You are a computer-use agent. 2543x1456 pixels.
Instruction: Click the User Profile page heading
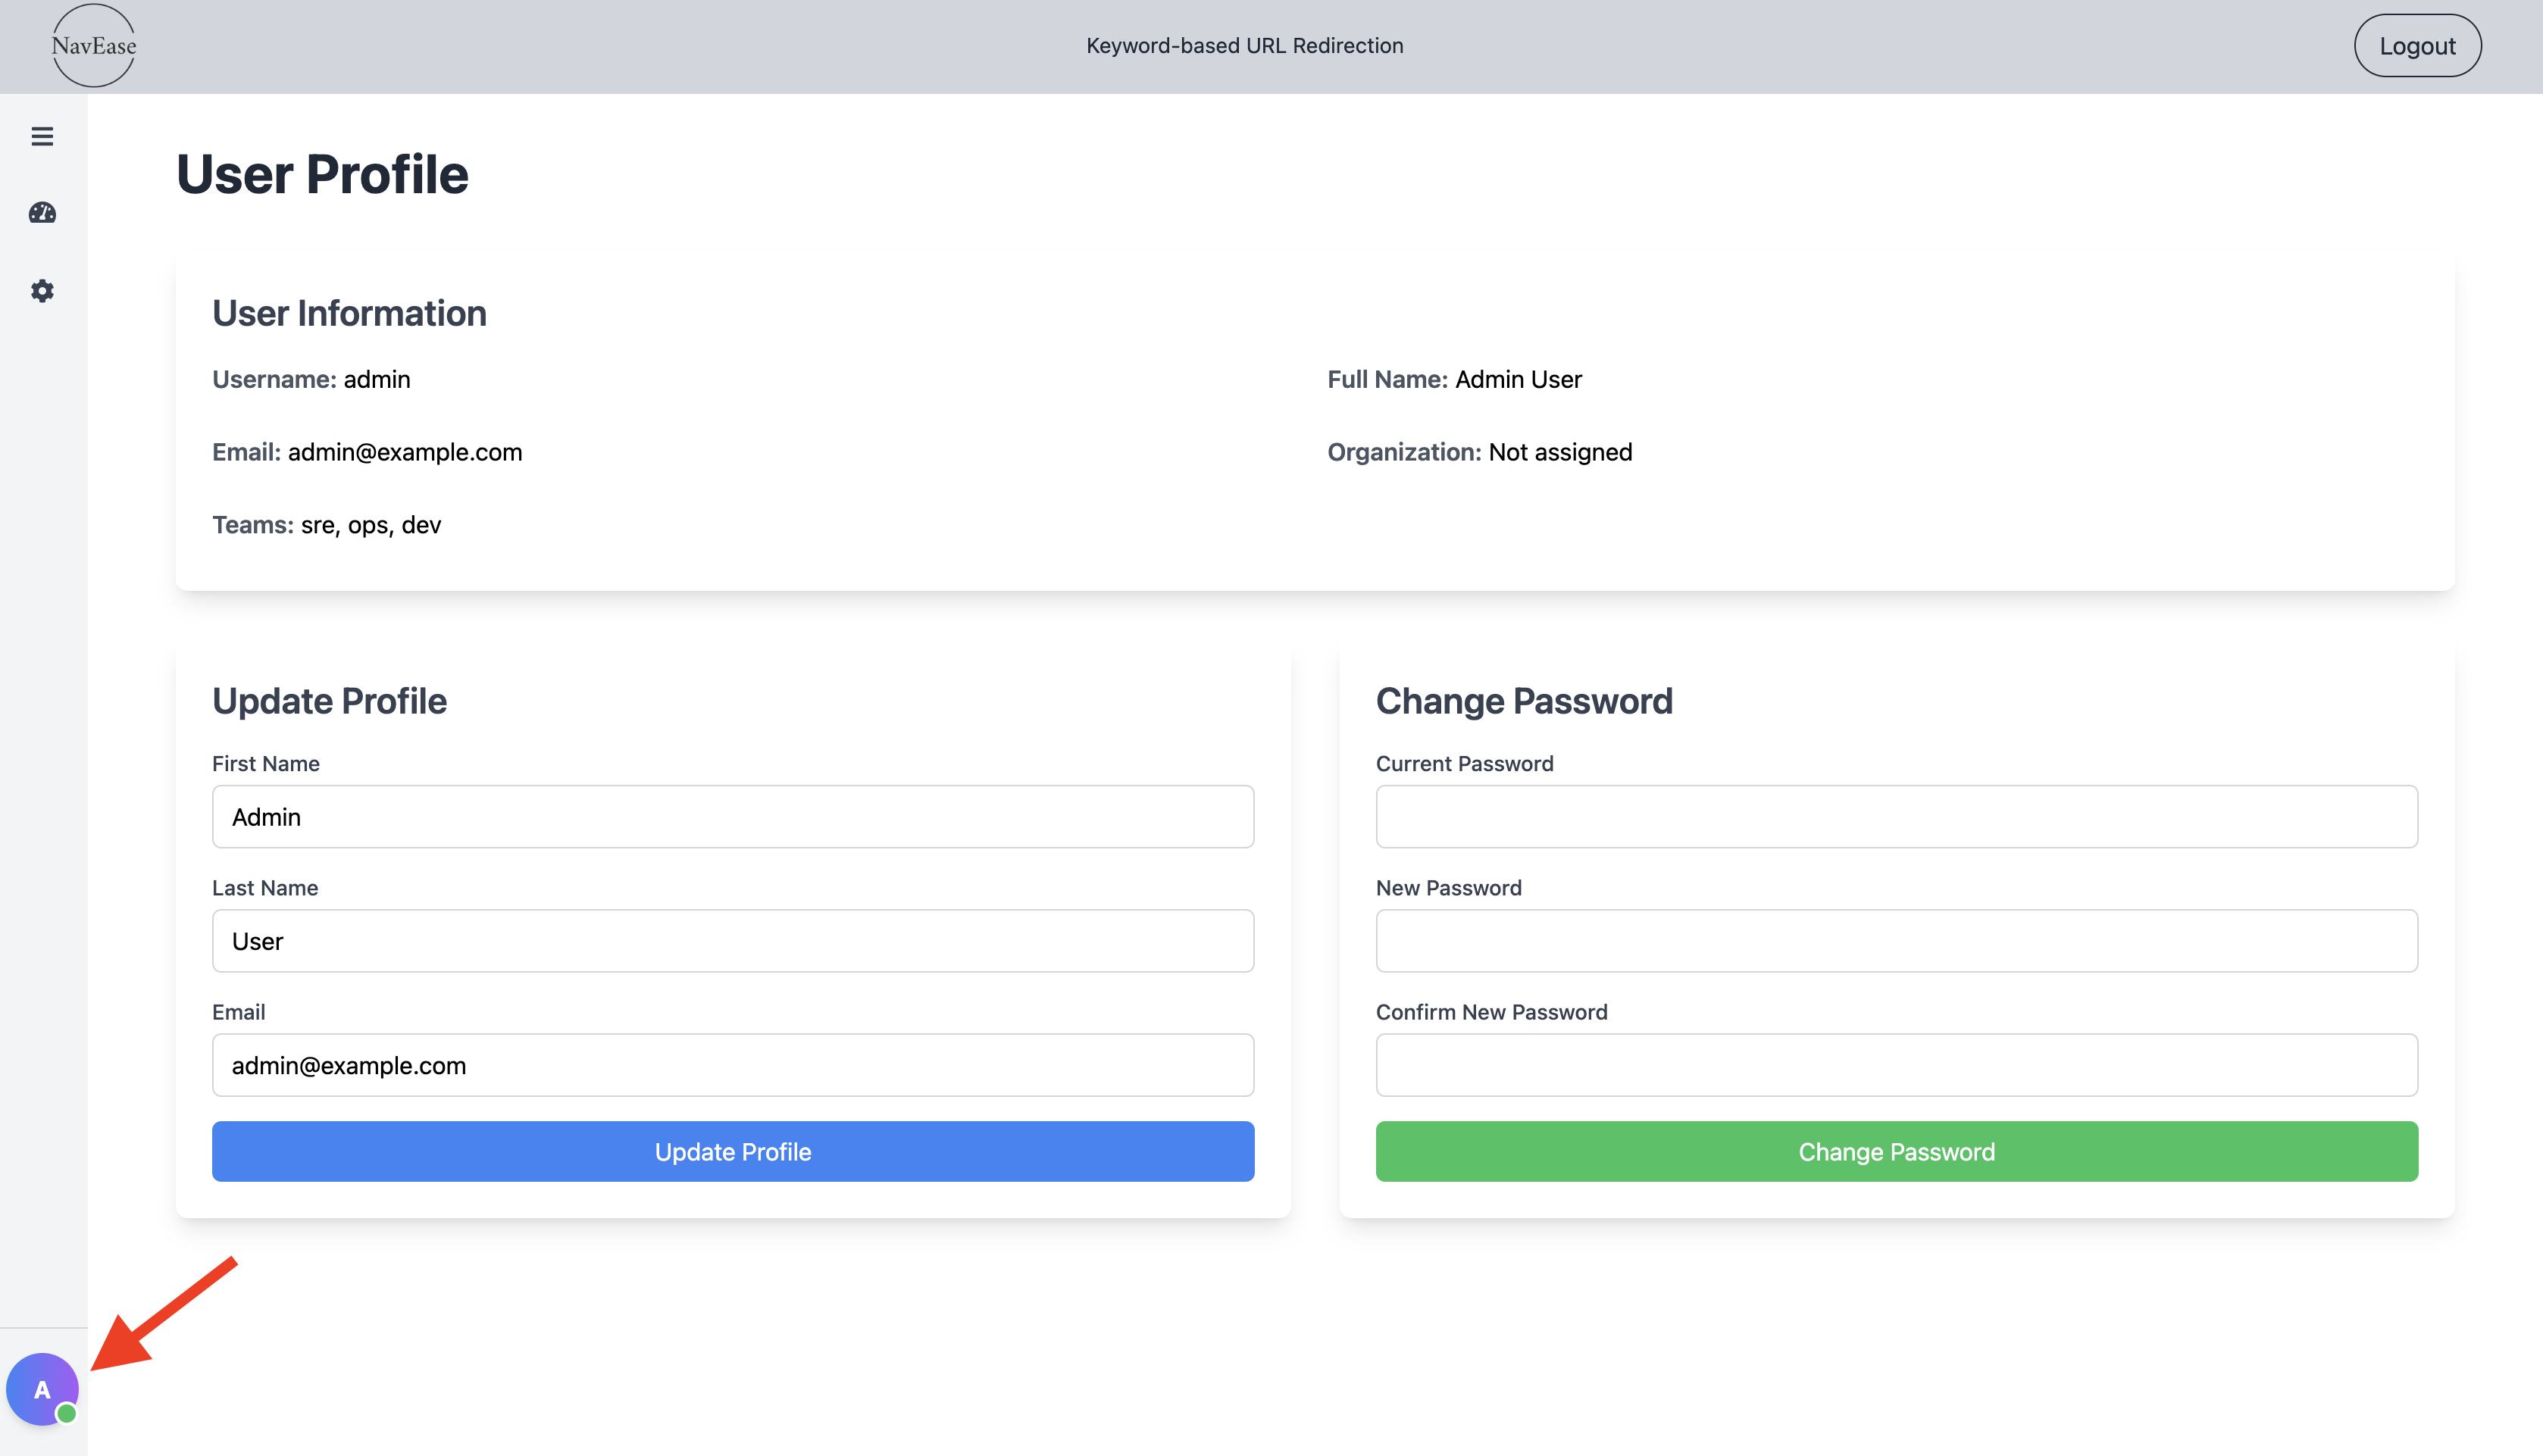[x=322, y=173]
